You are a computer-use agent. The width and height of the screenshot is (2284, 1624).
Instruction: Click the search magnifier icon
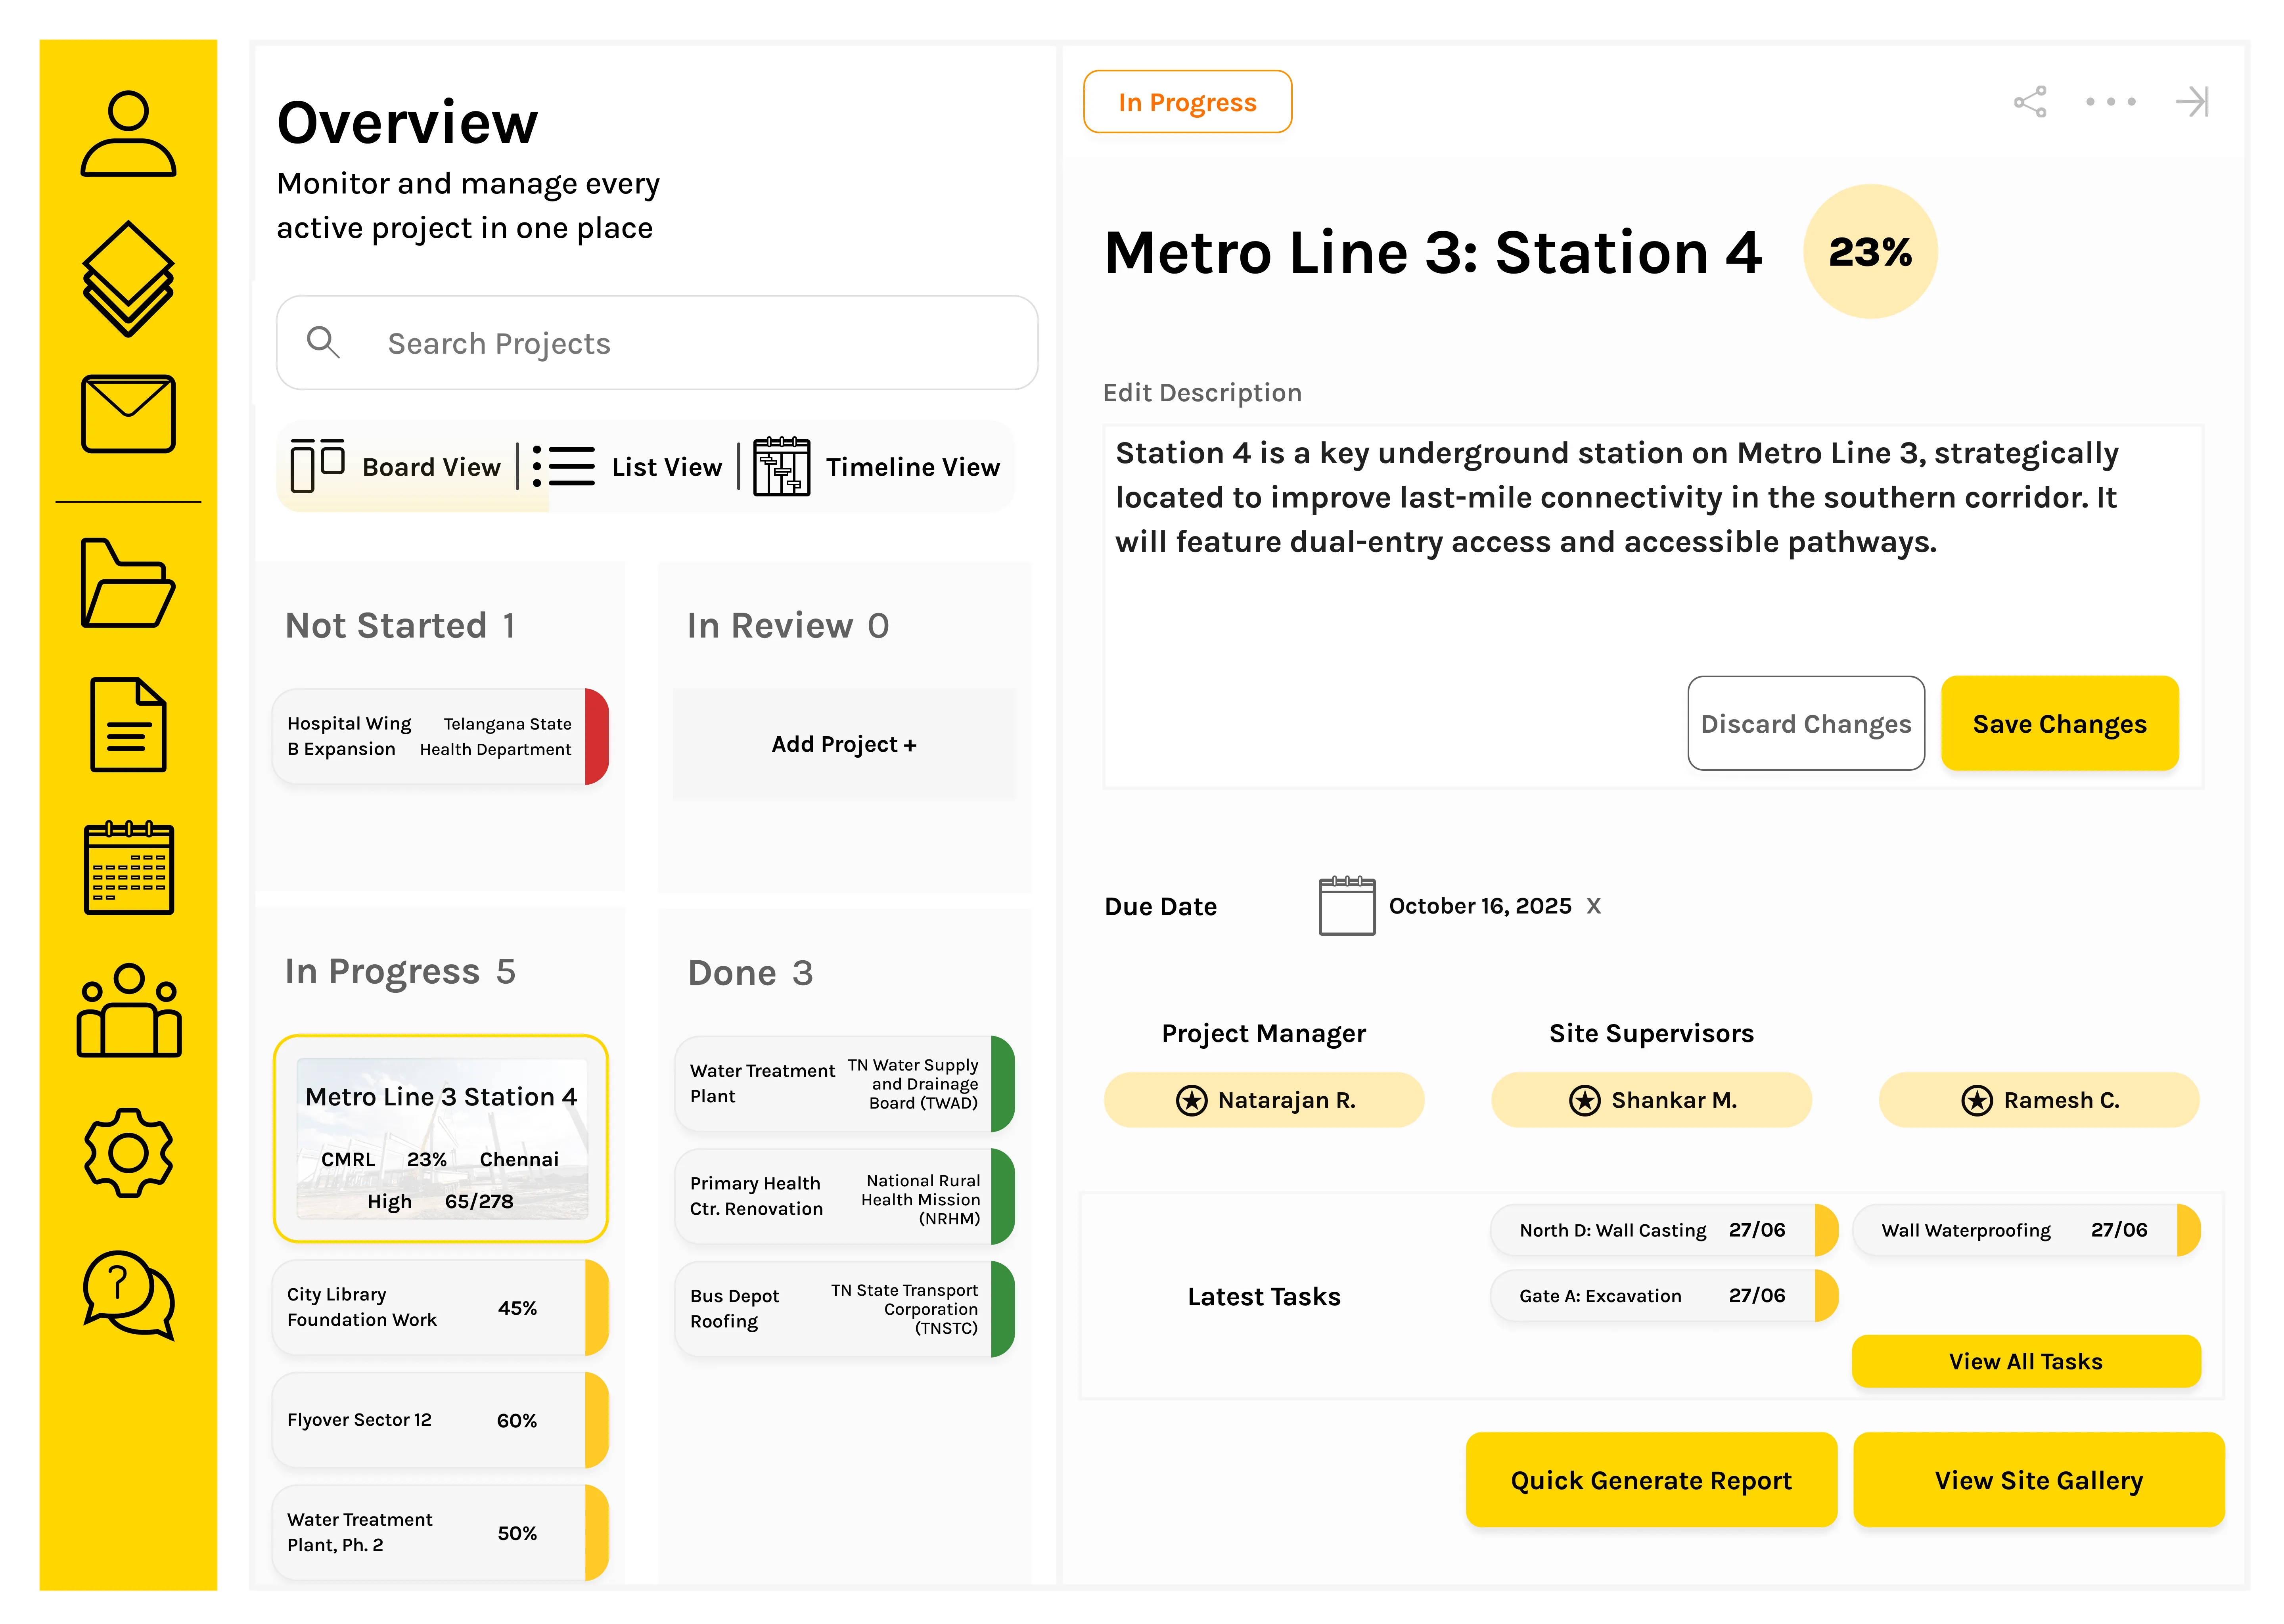coord(323,342)
